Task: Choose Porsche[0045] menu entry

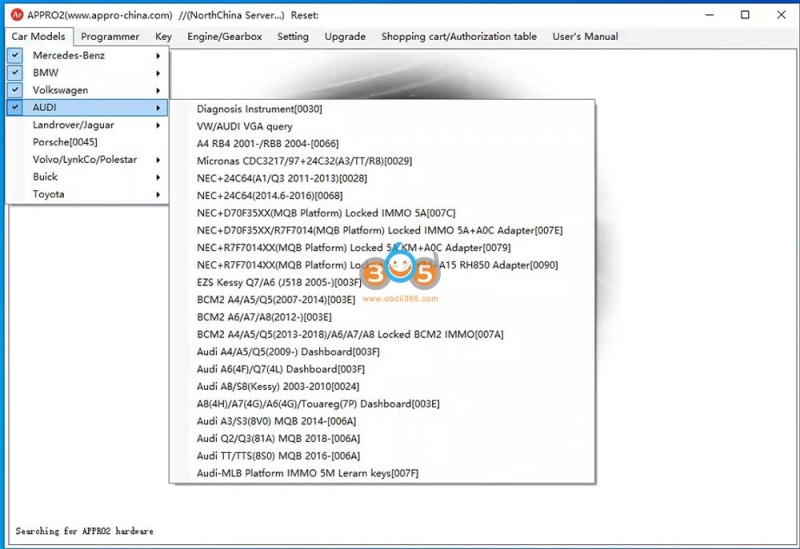Action: pos(87,142)
